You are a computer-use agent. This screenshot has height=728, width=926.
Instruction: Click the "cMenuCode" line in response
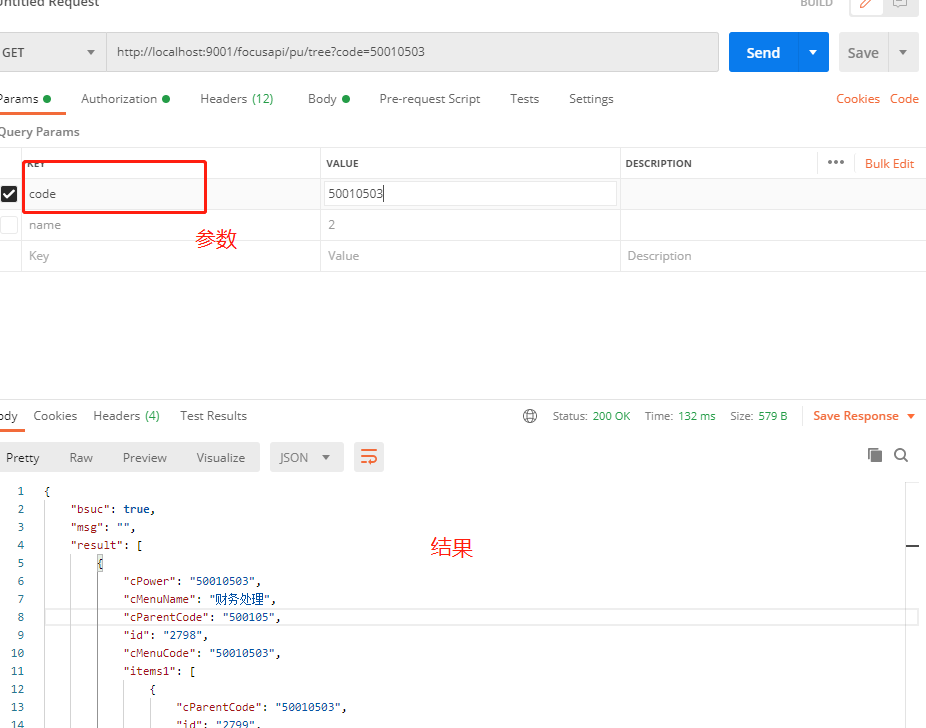click(x=202, y=653)
